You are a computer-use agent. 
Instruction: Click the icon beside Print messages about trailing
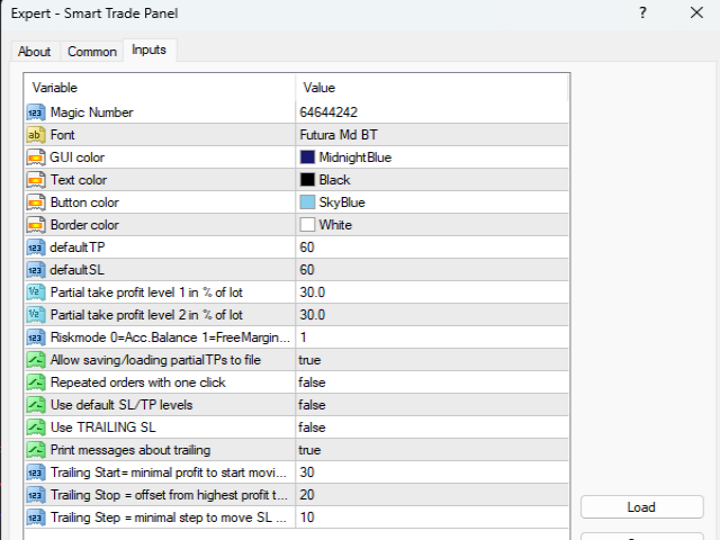pos(36,450)
